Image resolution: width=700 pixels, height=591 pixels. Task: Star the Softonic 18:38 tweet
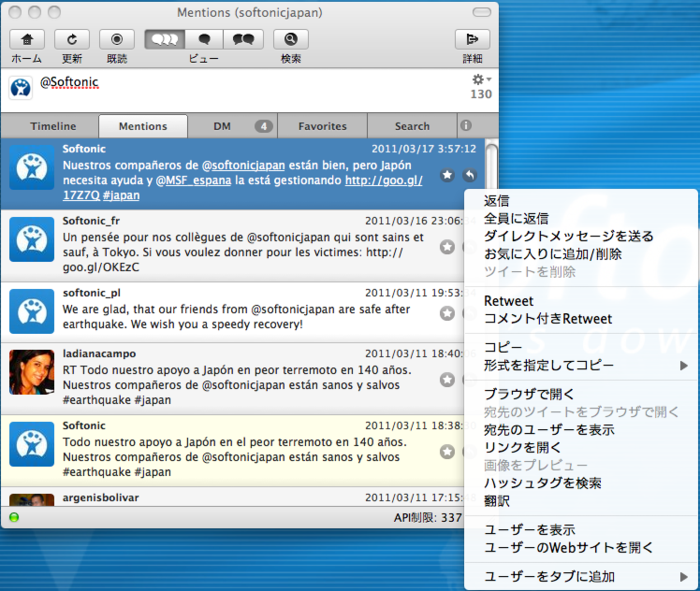447,452
